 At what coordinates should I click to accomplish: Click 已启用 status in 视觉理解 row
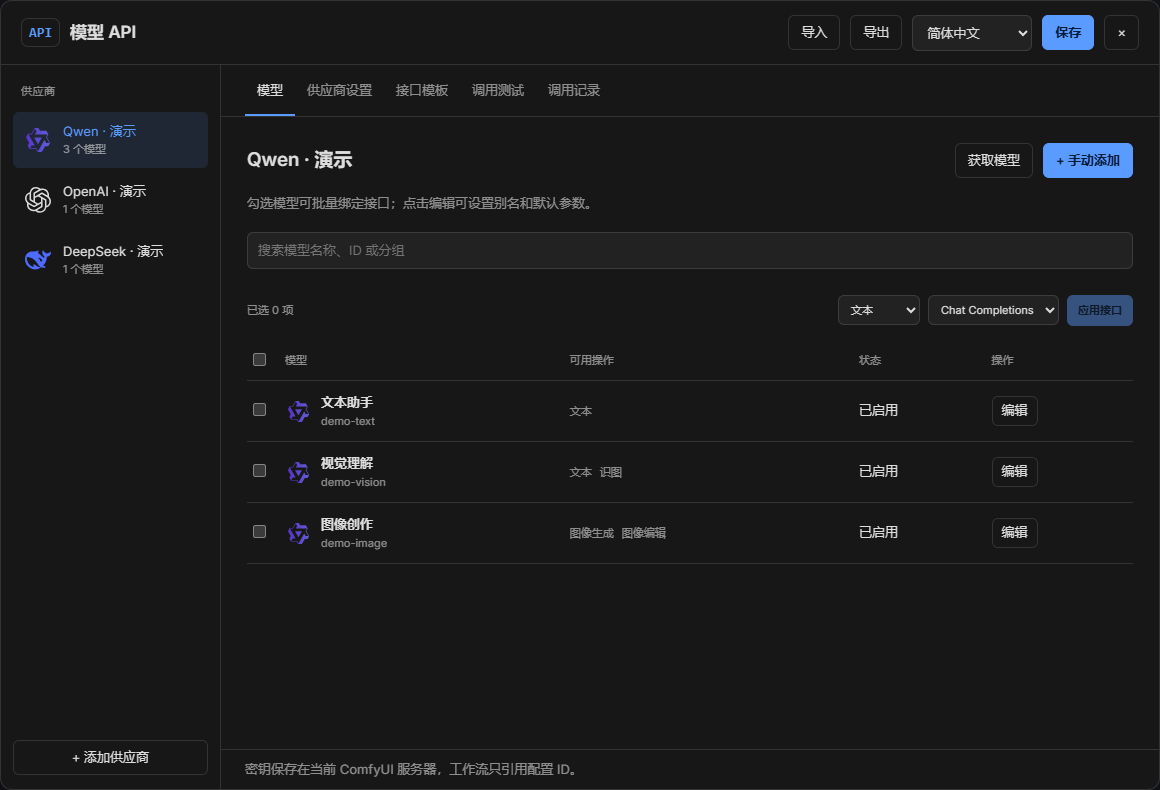click(x=878, y=471)
